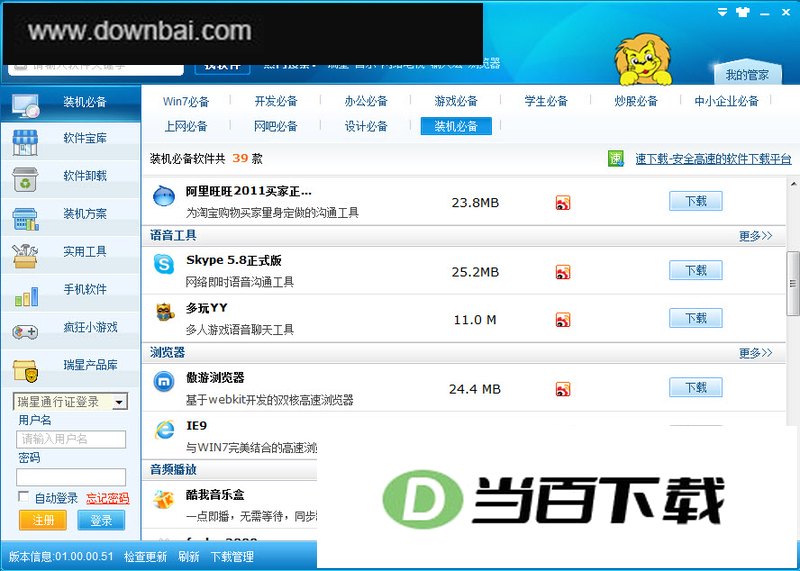
Task: Click the 软件卸载 recycle bin icon
Action: tap(25, 179)
